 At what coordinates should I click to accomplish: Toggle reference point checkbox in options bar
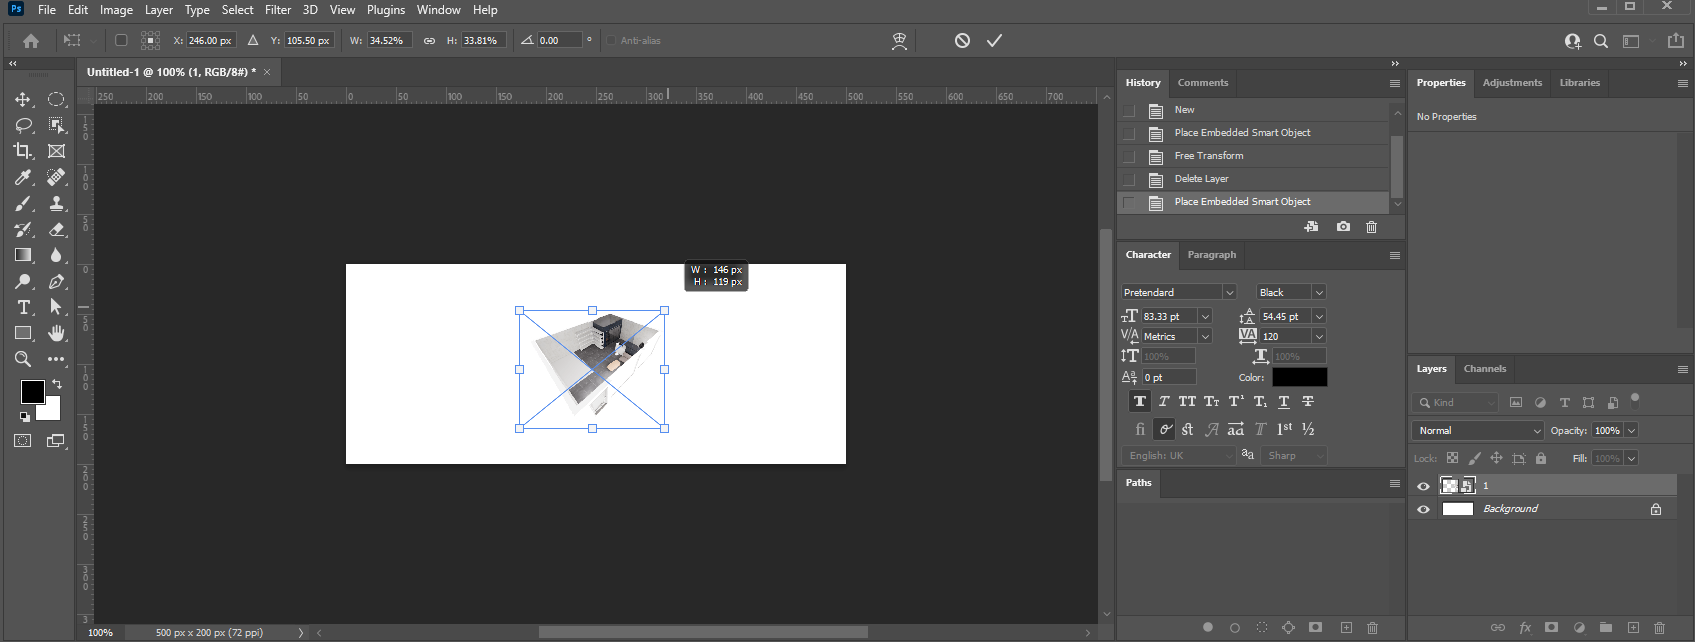[x=121, y=41]
